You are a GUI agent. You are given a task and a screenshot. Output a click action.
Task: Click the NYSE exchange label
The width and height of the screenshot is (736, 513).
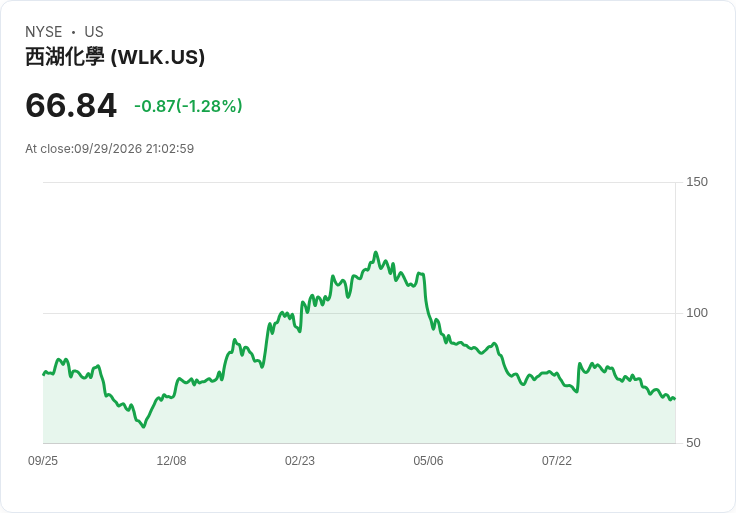[44, 32]
